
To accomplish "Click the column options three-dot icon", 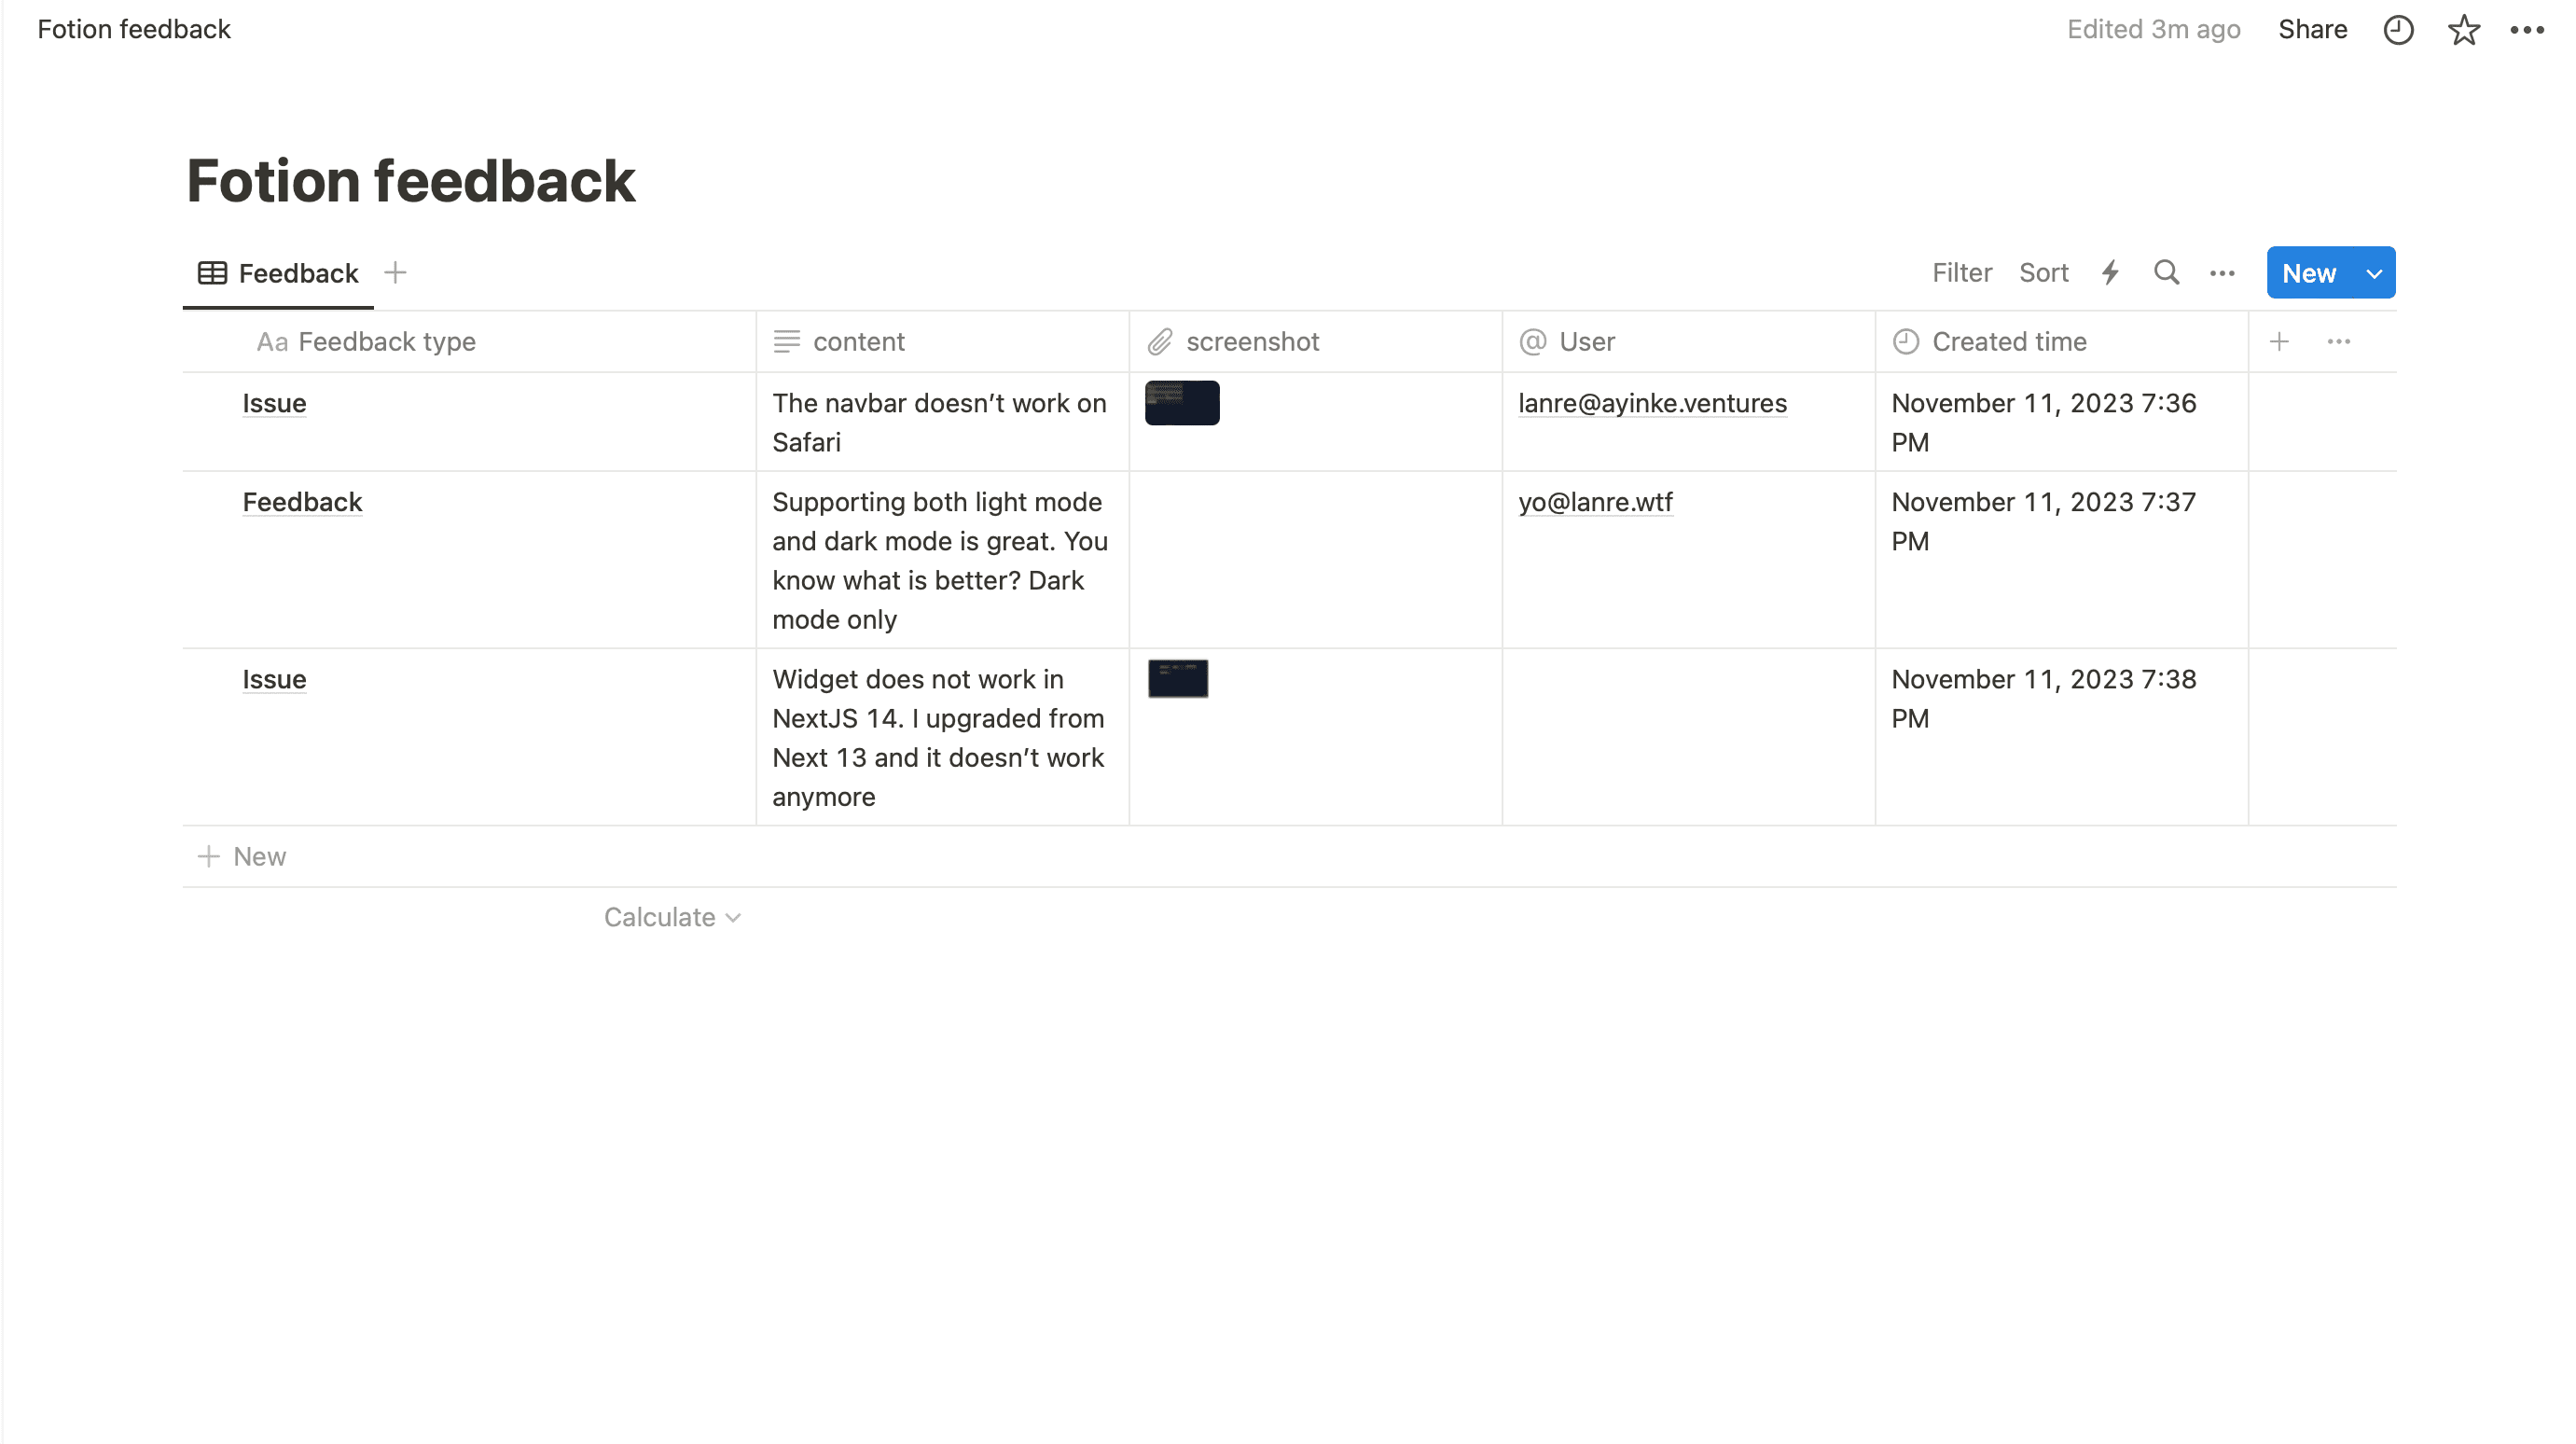I will (x=2339, y=340).
